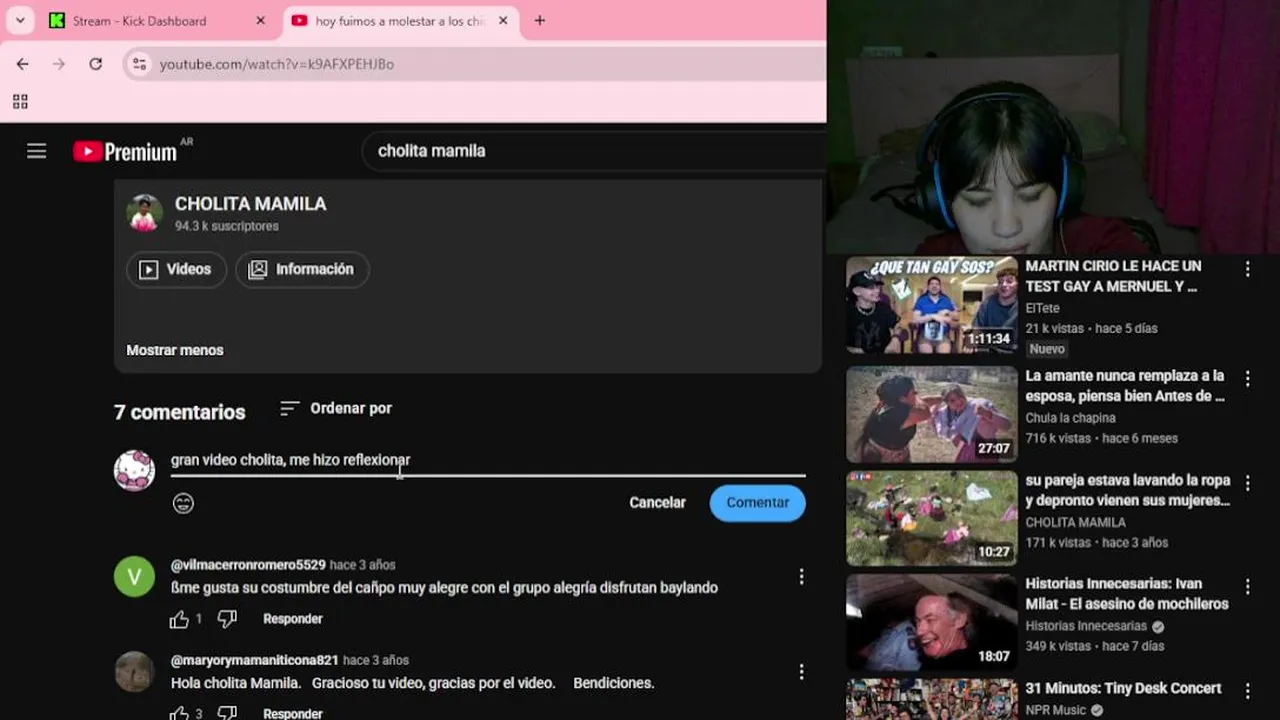This screenshot has height=720, width=1280.
Task: Open @vilmacerronromero5529 profile link
Action: coord(248,565)
